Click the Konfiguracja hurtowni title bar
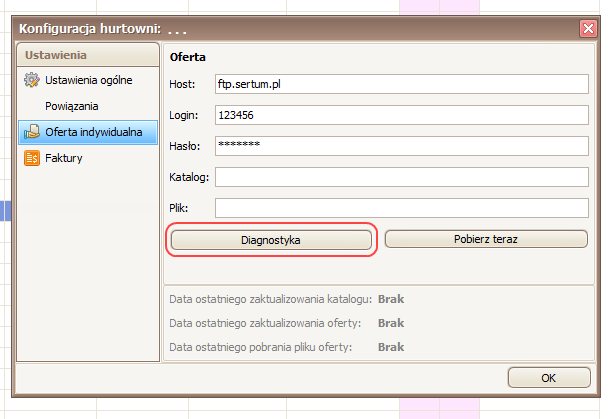The height and width of the screenshot is (419, 613). coord(300,29)
